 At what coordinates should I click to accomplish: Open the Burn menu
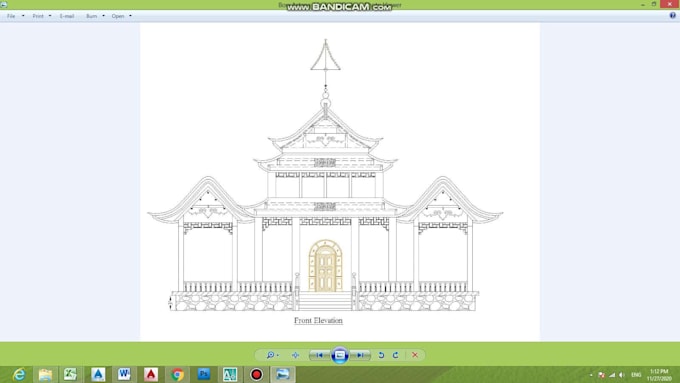tap(91, 16)
